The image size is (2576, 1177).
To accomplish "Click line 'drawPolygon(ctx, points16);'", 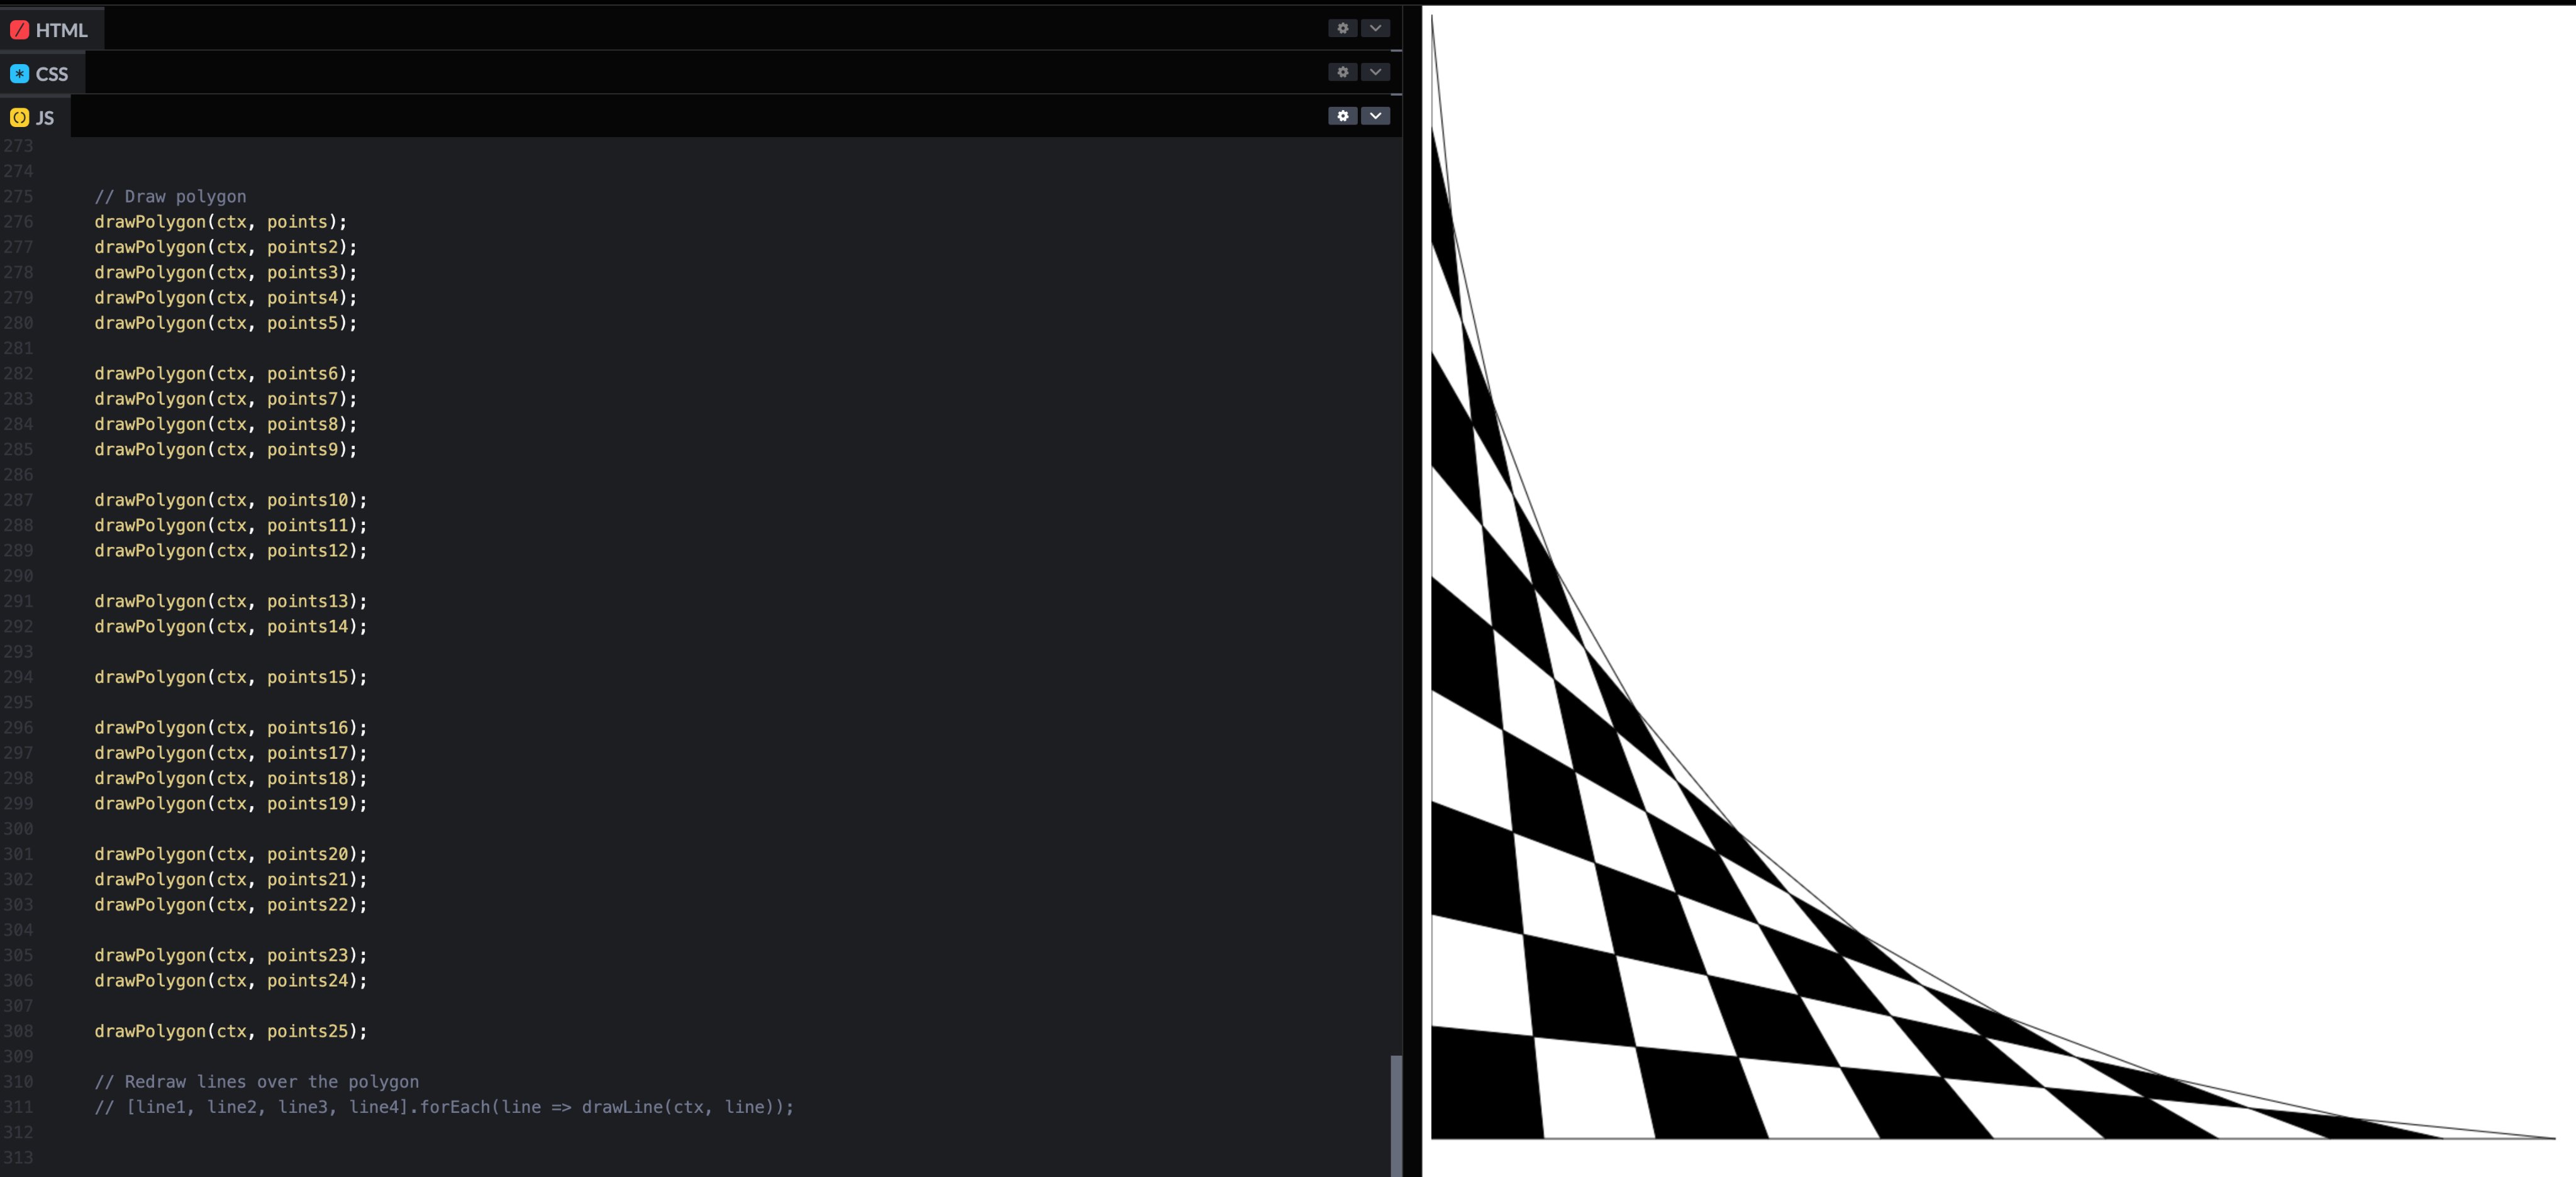I will tap(231, 728).
